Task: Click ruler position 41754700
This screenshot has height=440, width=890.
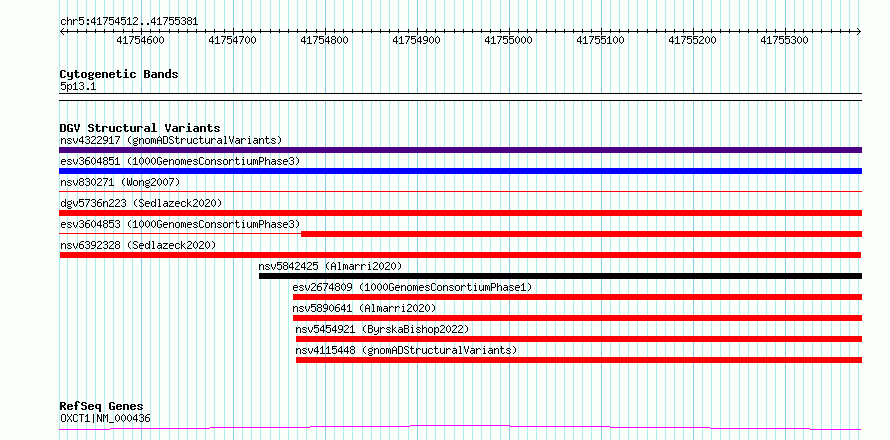Action: tap(233, 40)
